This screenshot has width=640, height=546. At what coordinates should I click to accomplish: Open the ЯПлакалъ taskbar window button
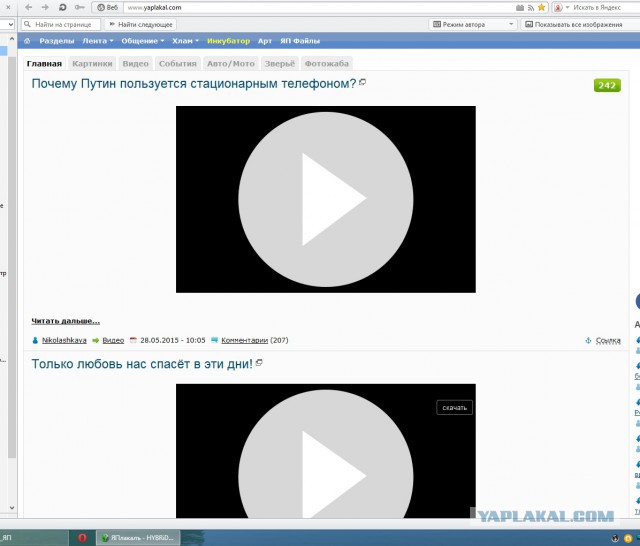[x=138, y=538]
